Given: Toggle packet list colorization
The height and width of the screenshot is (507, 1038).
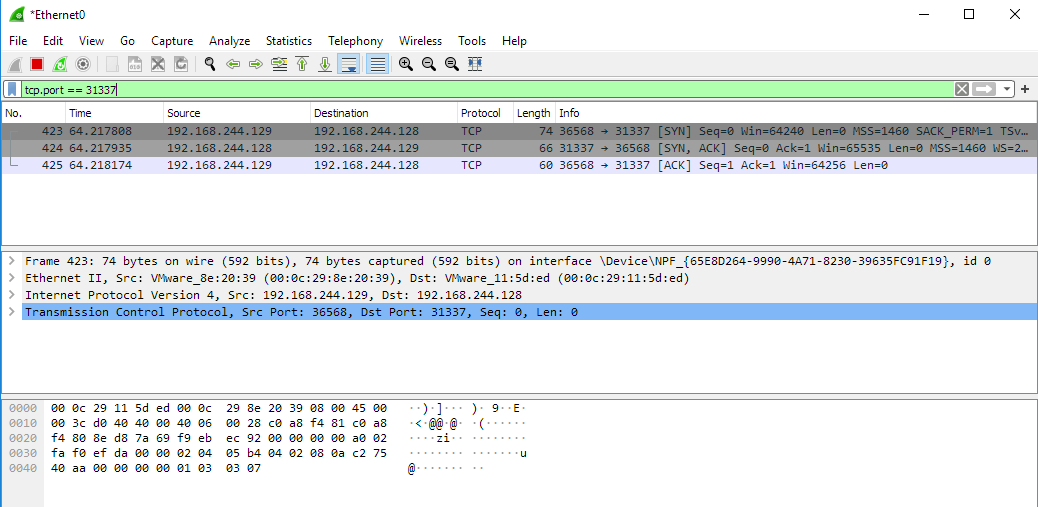Looking at the screenshot, I should (377, 64).
